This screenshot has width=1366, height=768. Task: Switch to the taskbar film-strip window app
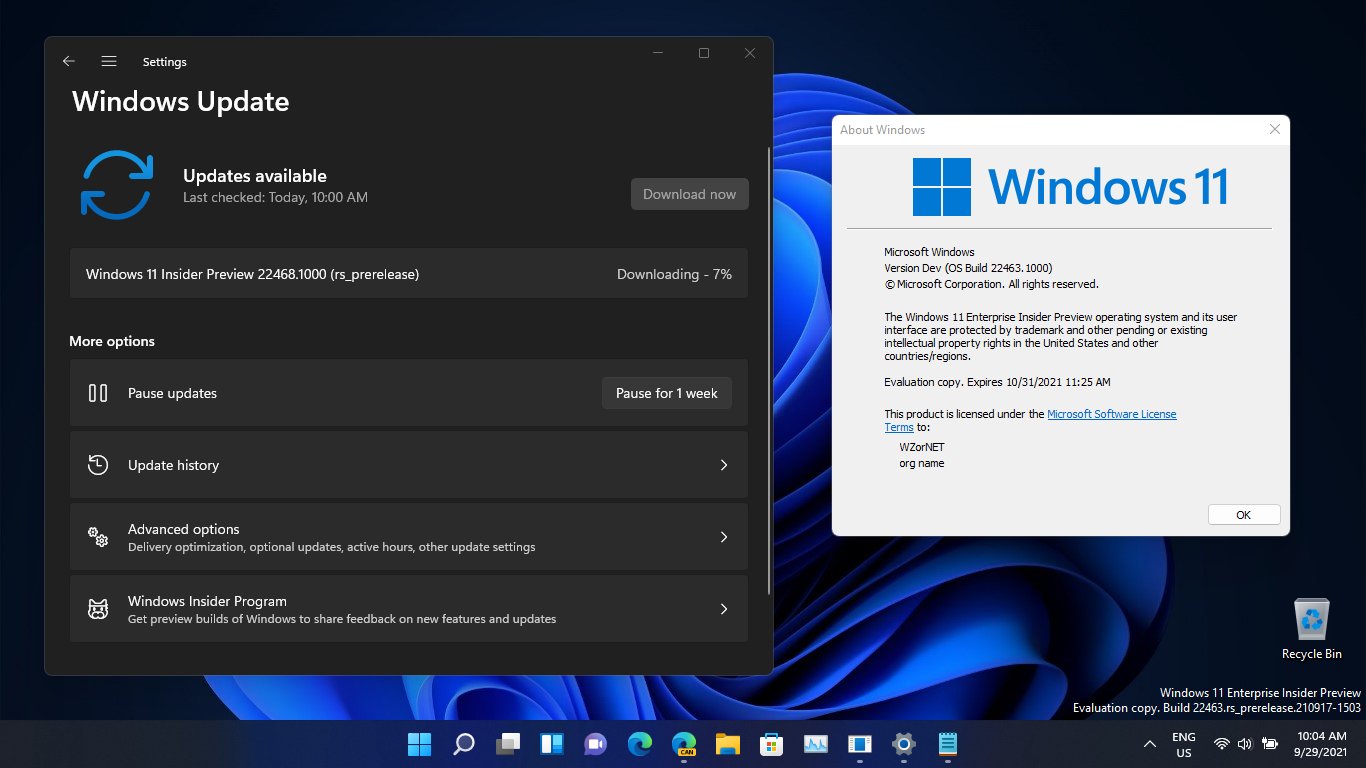(860, 744)
